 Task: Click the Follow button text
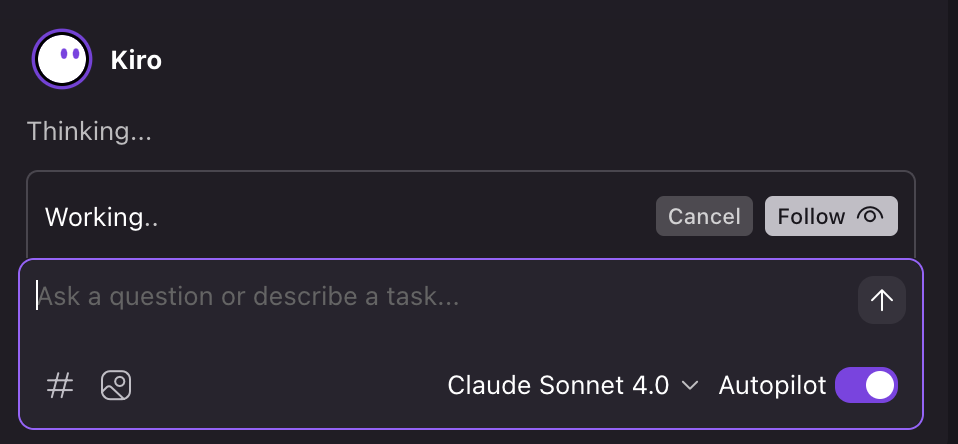(811, 216)
